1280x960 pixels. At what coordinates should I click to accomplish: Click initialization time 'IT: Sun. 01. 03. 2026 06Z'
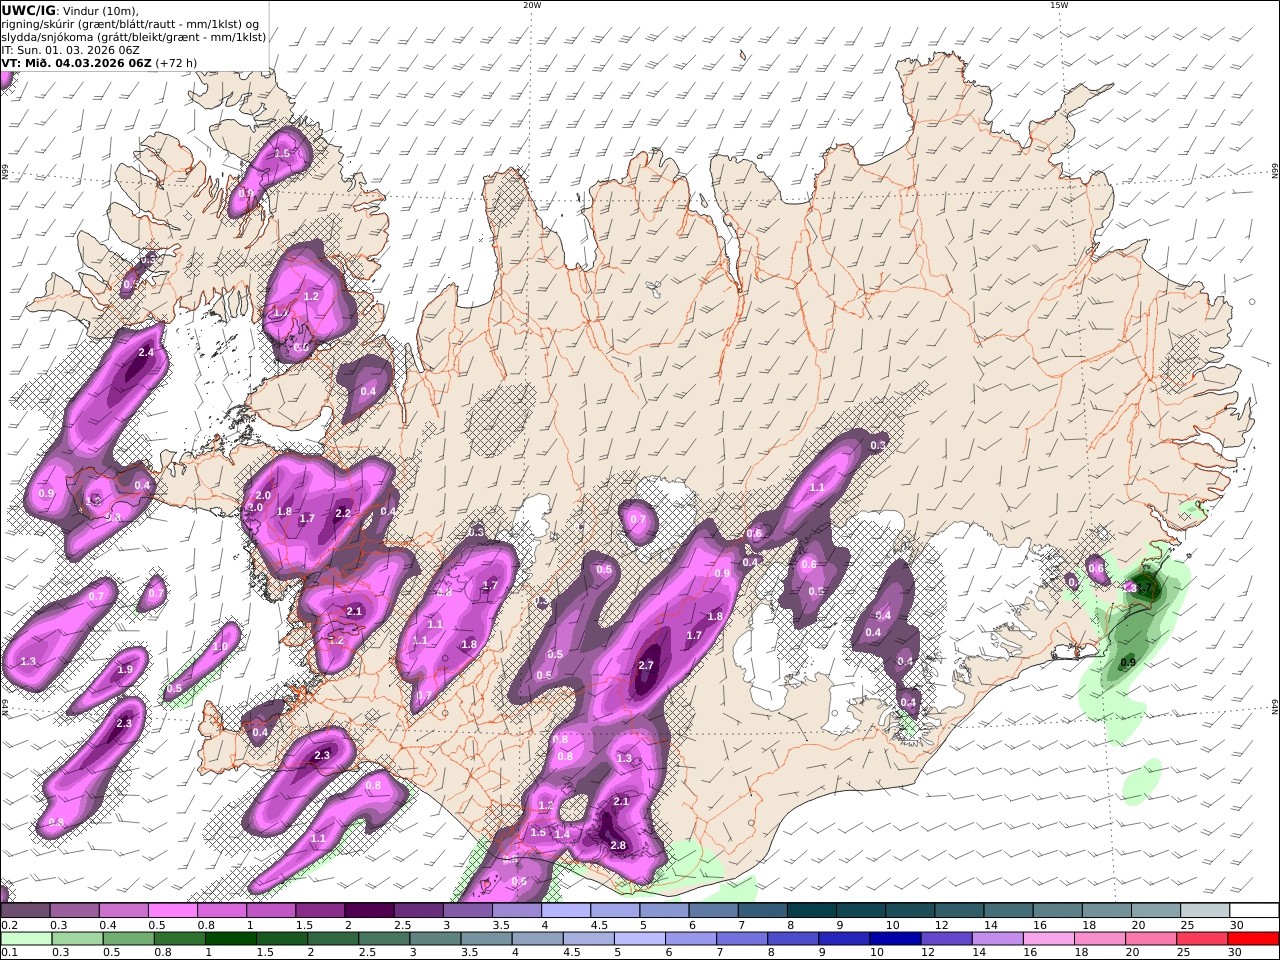click(x=70, y=50)
